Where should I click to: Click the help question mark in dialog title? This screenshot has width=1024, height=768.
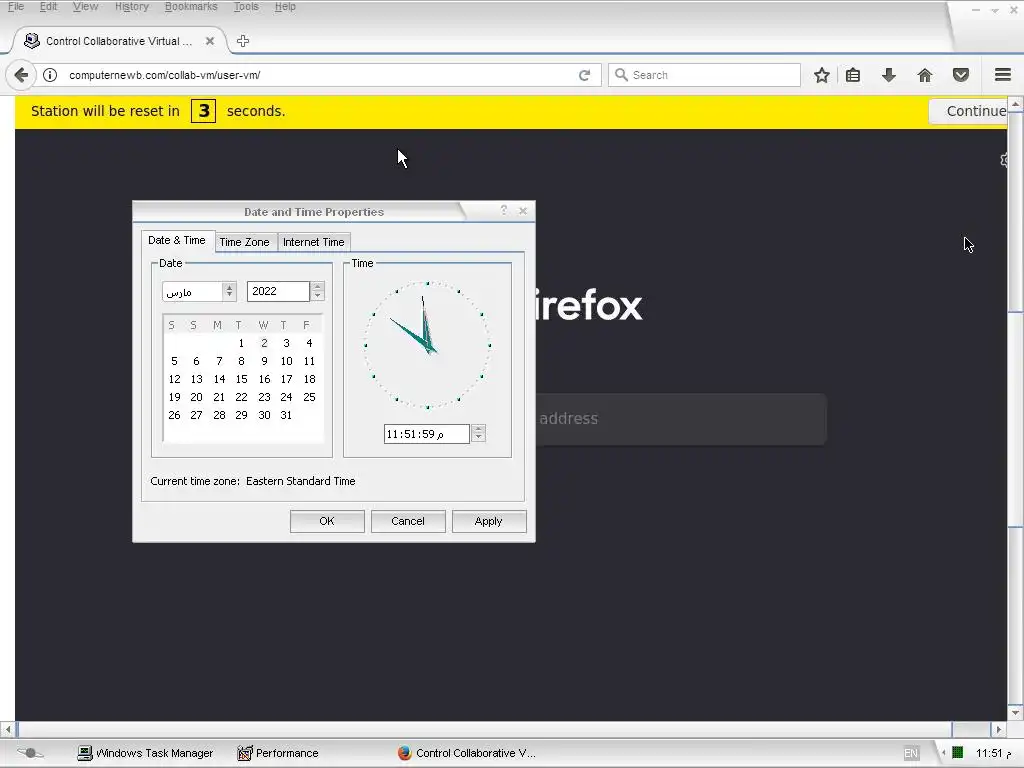coord(504,210)
